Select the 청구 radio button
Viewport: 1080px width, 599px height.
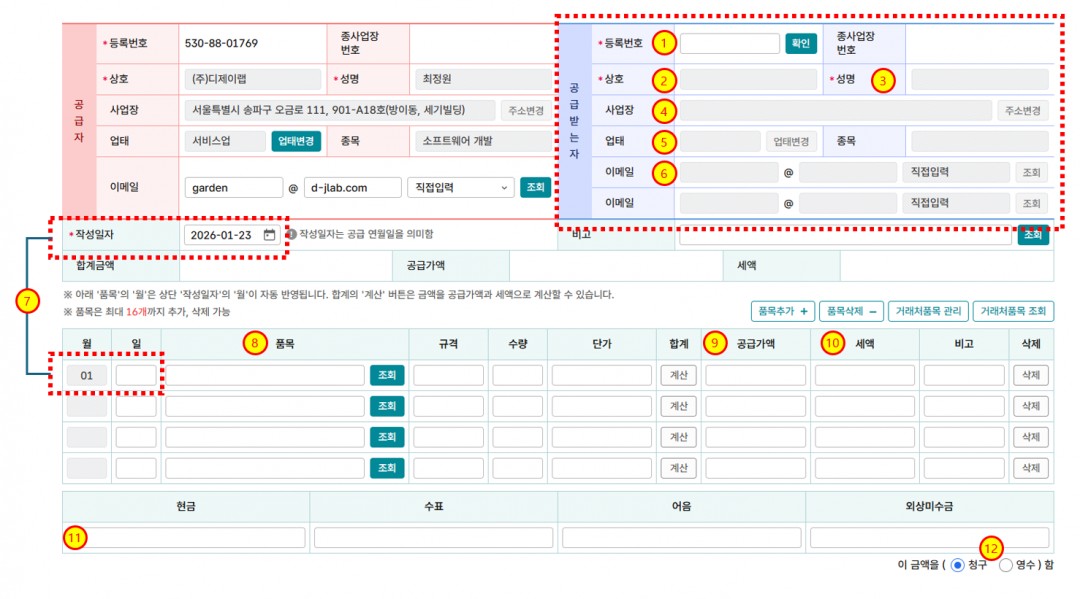[x=957, y=565]
